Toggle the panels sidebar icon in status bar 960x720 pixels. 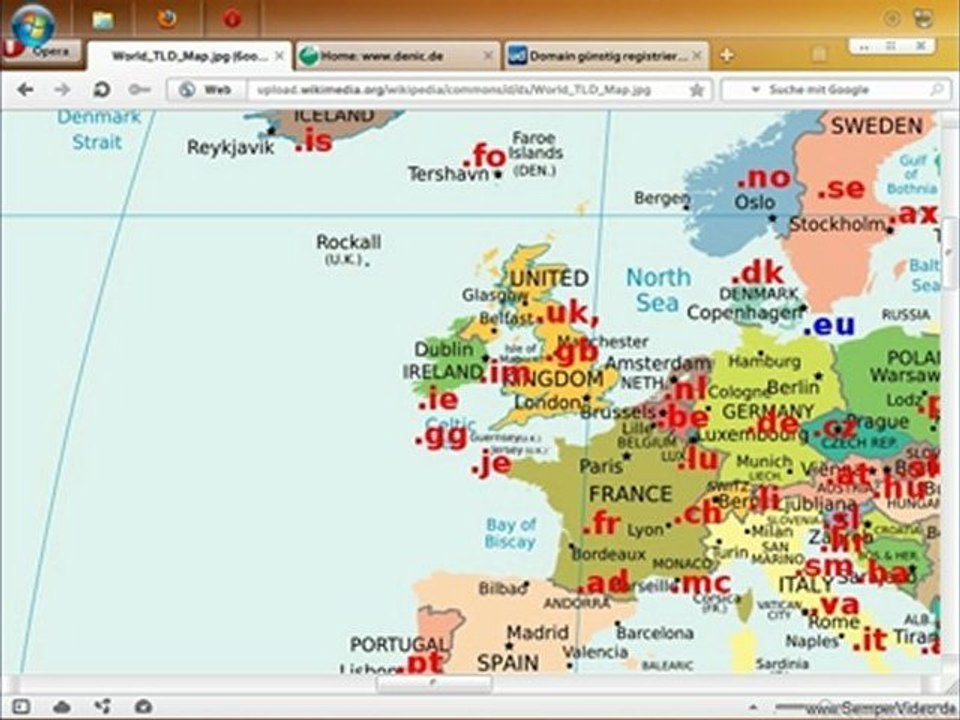coord(21,707)
